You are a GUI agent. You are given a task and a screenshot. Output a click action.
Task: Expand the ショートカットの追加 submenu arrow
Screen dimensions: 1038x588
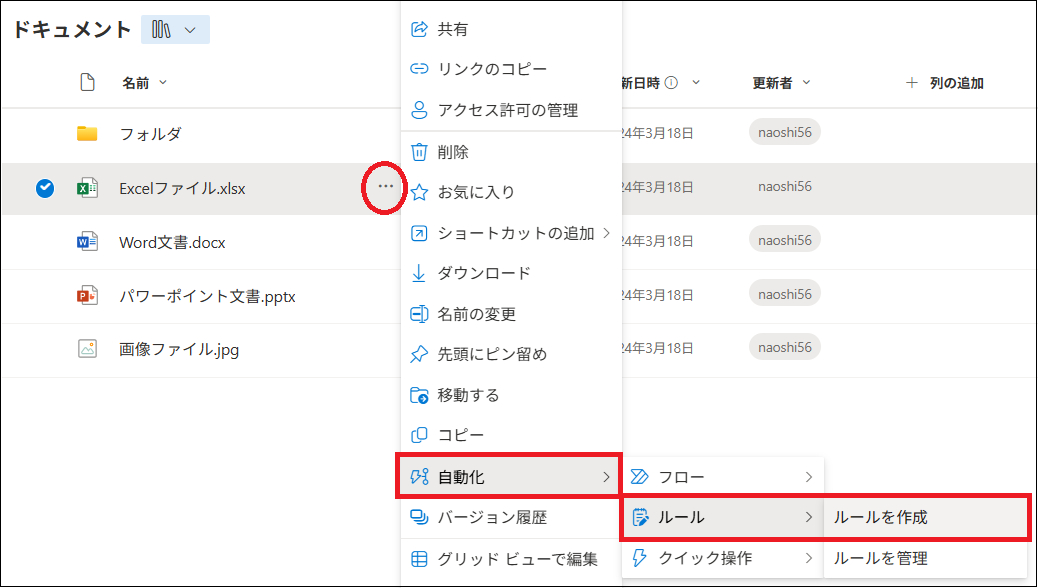[x=606, y=232]
